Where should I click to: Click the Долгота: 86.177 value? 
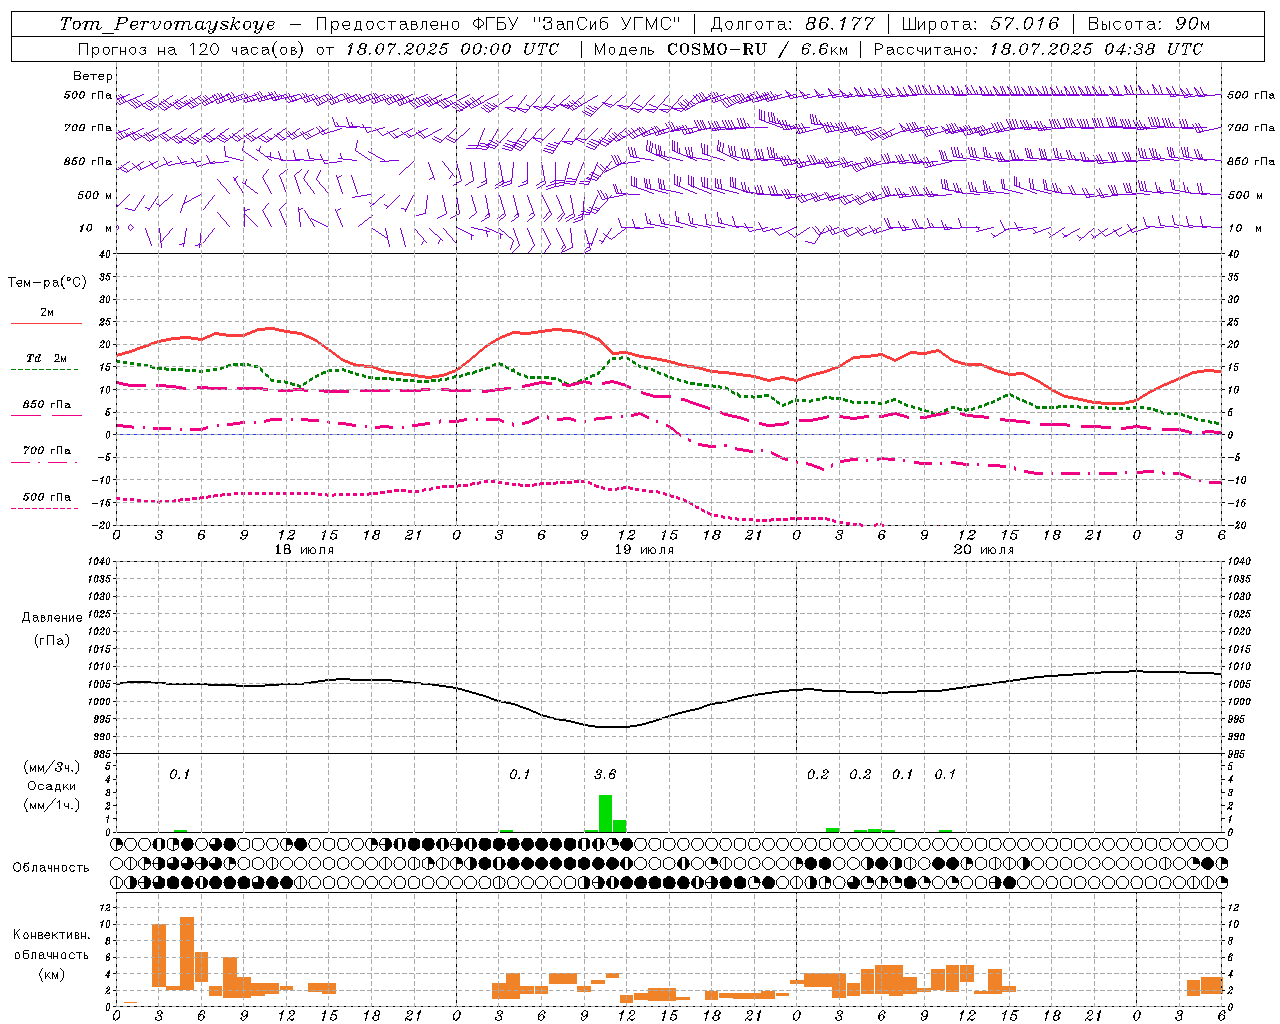(792, 24)
